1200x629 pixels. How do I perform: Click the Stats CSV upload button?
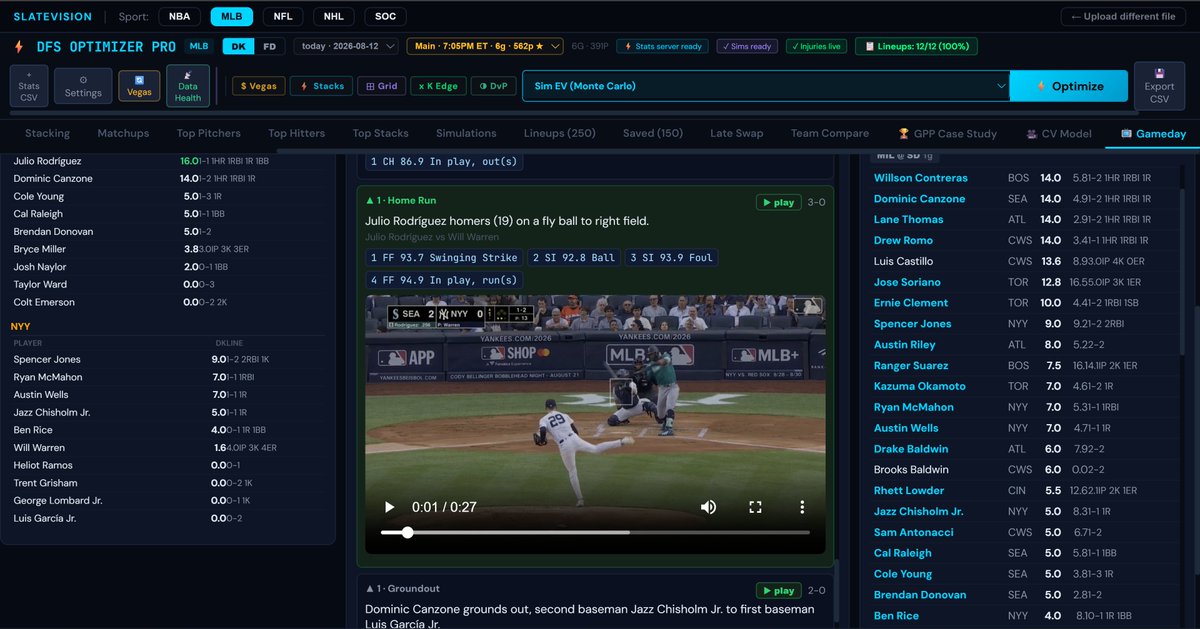point(29,86)
